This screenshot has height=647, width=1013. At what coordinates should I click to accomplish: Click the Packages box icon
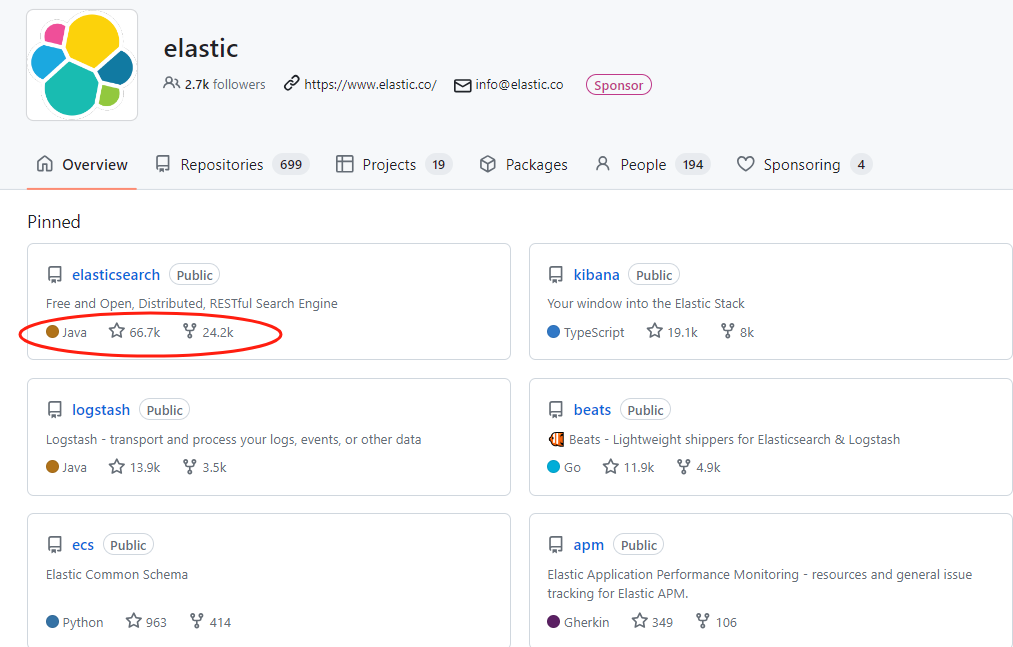pos(487,163)
